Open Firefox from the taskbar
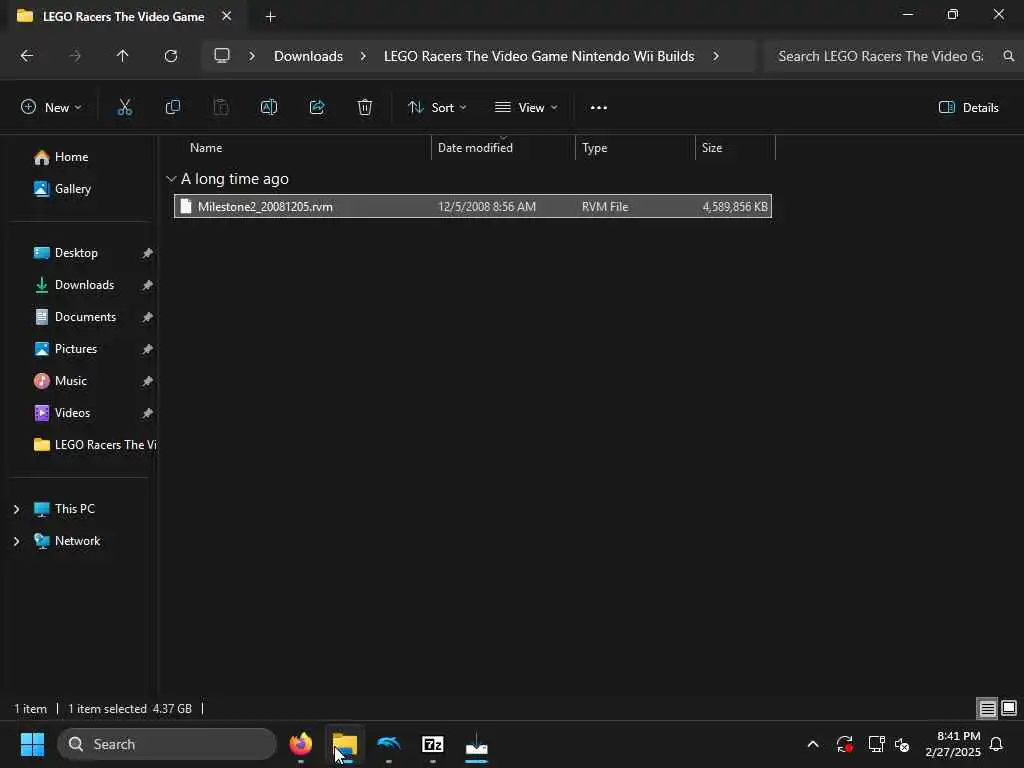Viewport: 1024px width, 768px height. (301, 744)
